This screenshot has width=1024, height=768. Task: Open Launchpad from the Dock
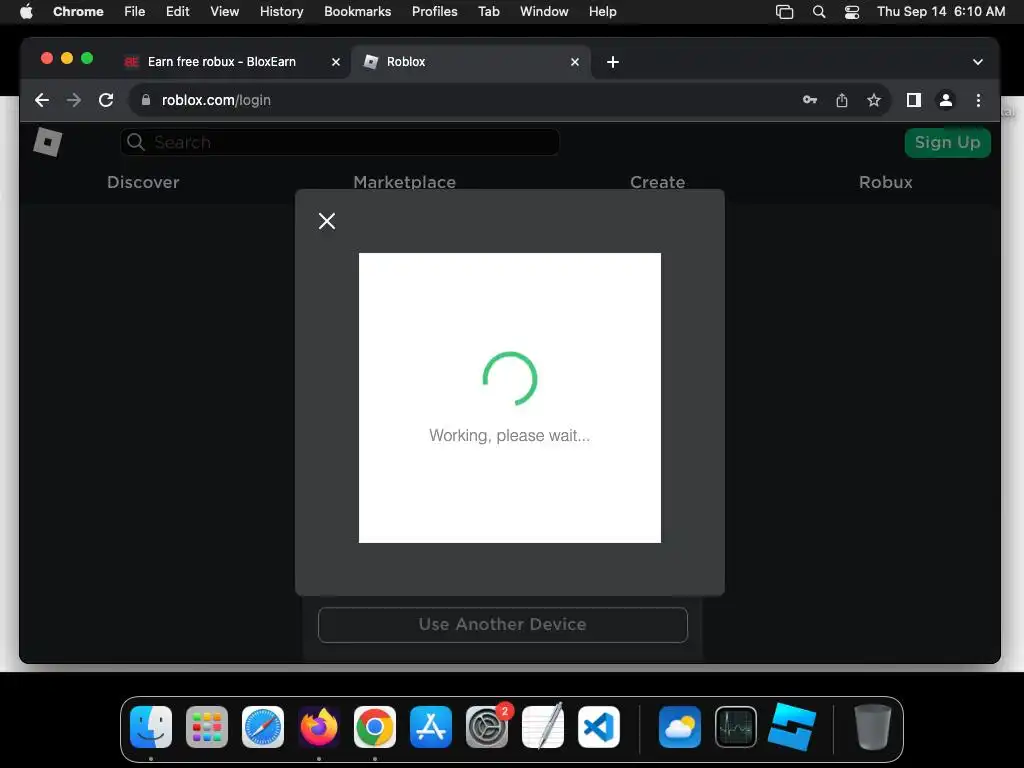tap(207, 727)
